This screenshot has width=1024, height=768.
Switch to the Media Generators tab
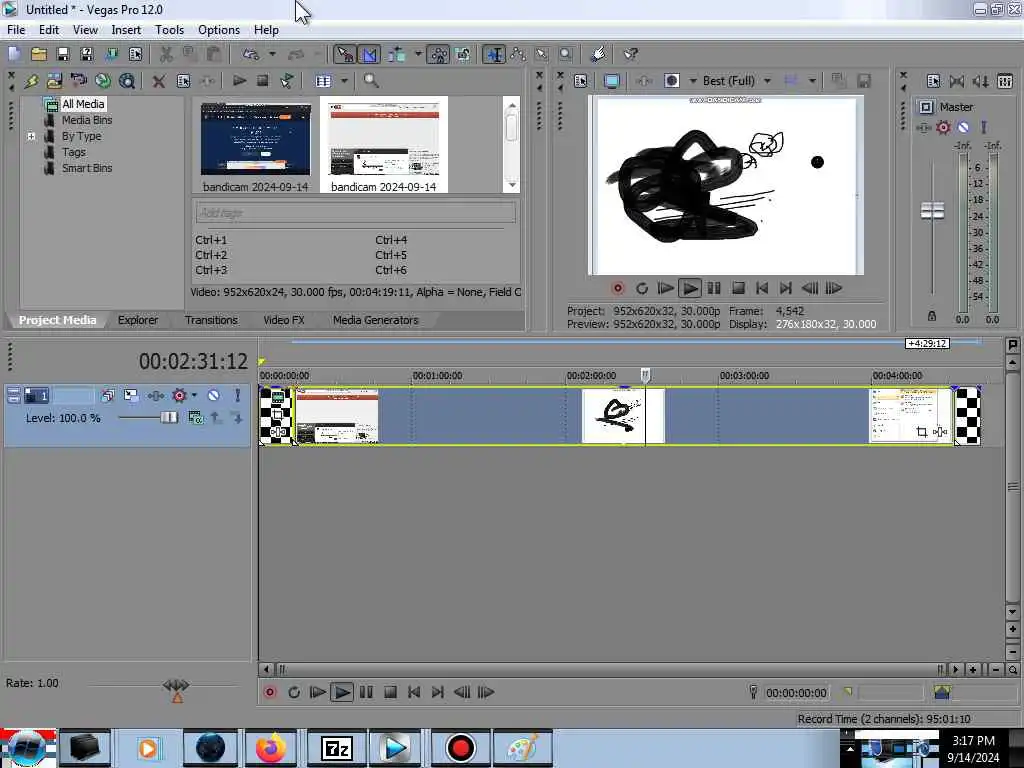tap(376, 320)
